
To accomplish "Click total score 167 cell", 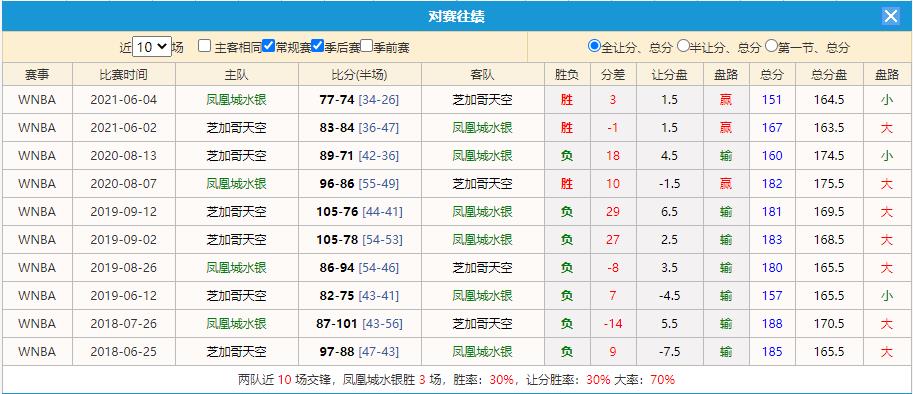I will [x=772, y=128].
